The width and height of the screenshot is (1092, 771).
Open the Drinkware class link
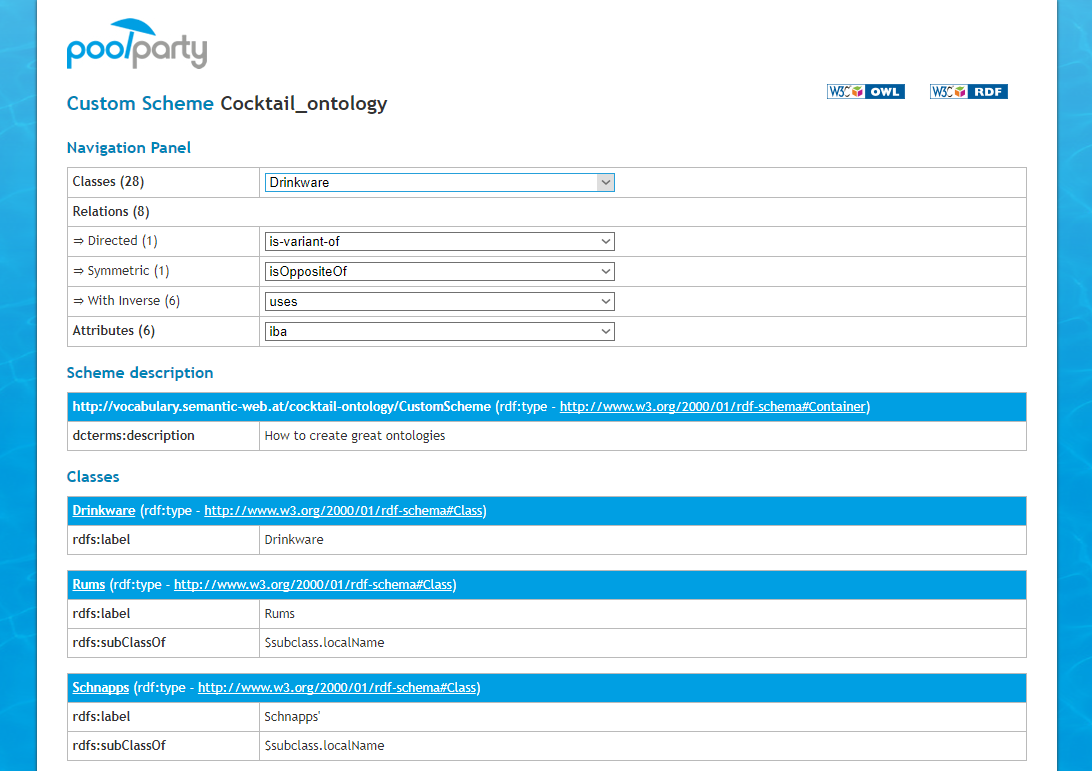click(103, 511)
